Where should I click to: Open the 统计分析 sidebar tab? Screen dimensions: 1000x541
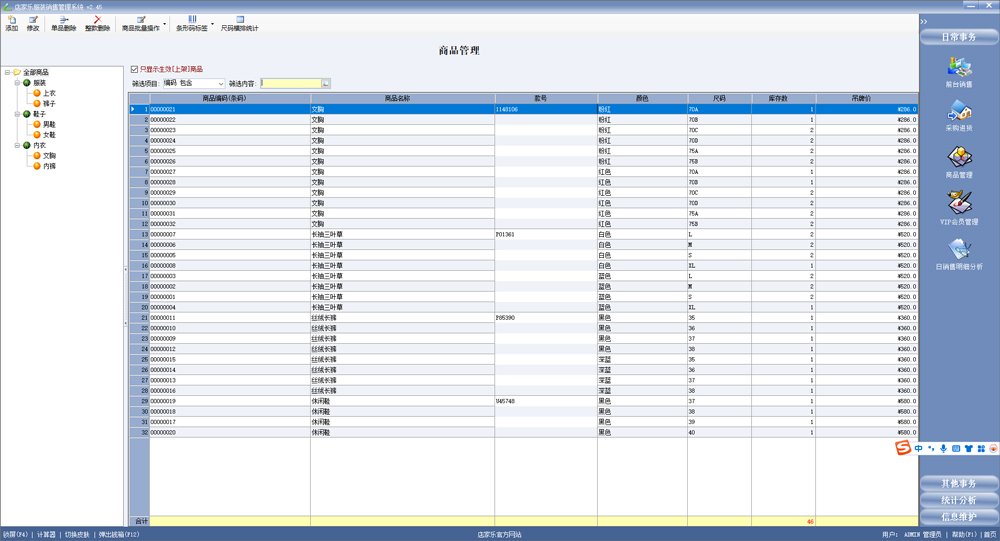coord(959,500)
